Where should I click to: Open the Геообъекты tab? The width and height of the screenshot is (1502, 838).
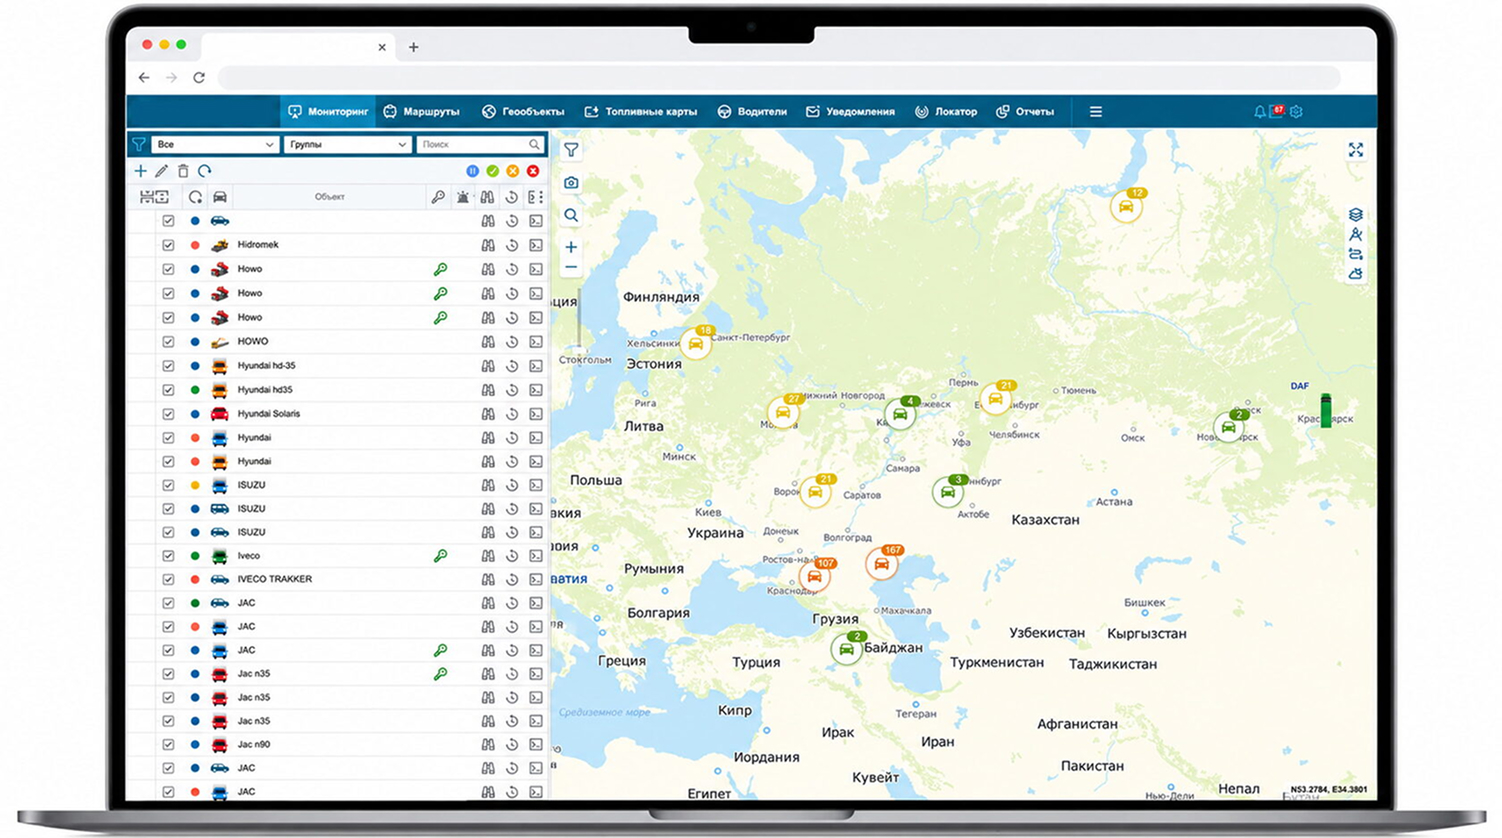point(523,112)
